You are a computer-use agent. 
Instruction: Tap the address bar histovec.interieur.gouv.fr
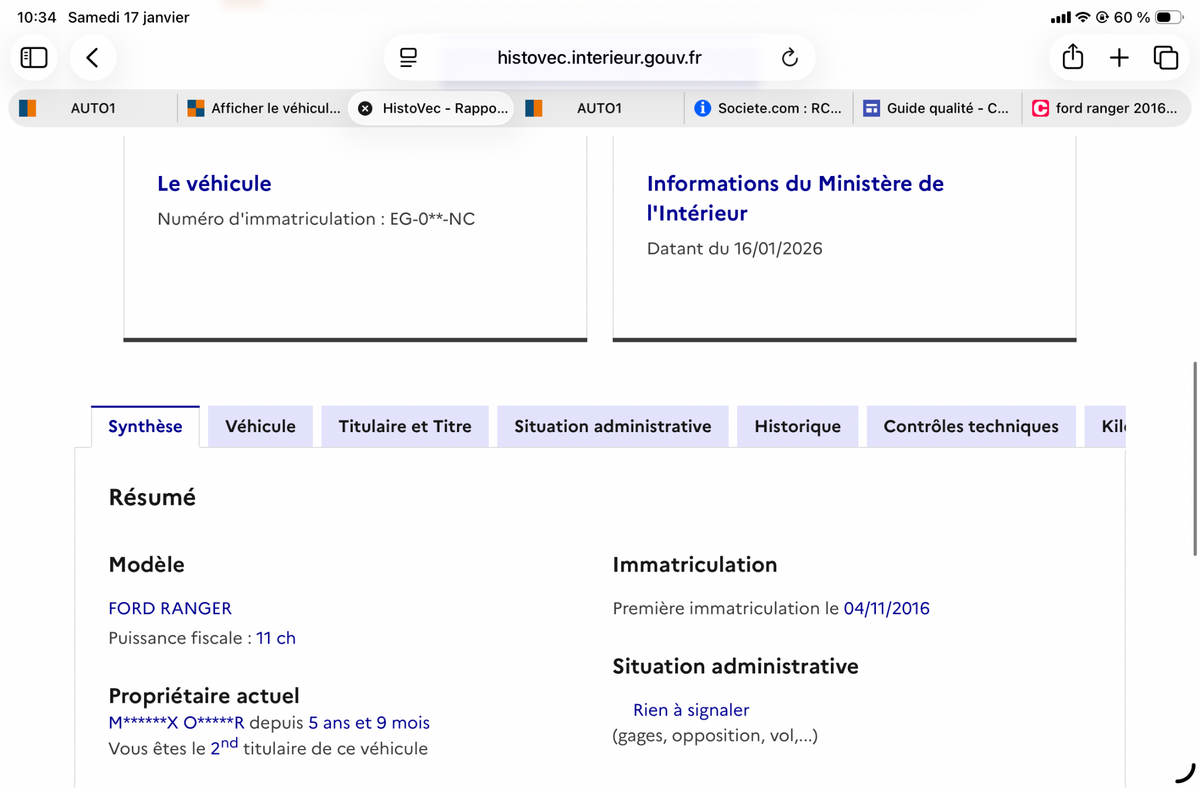(x=599, y=58)
